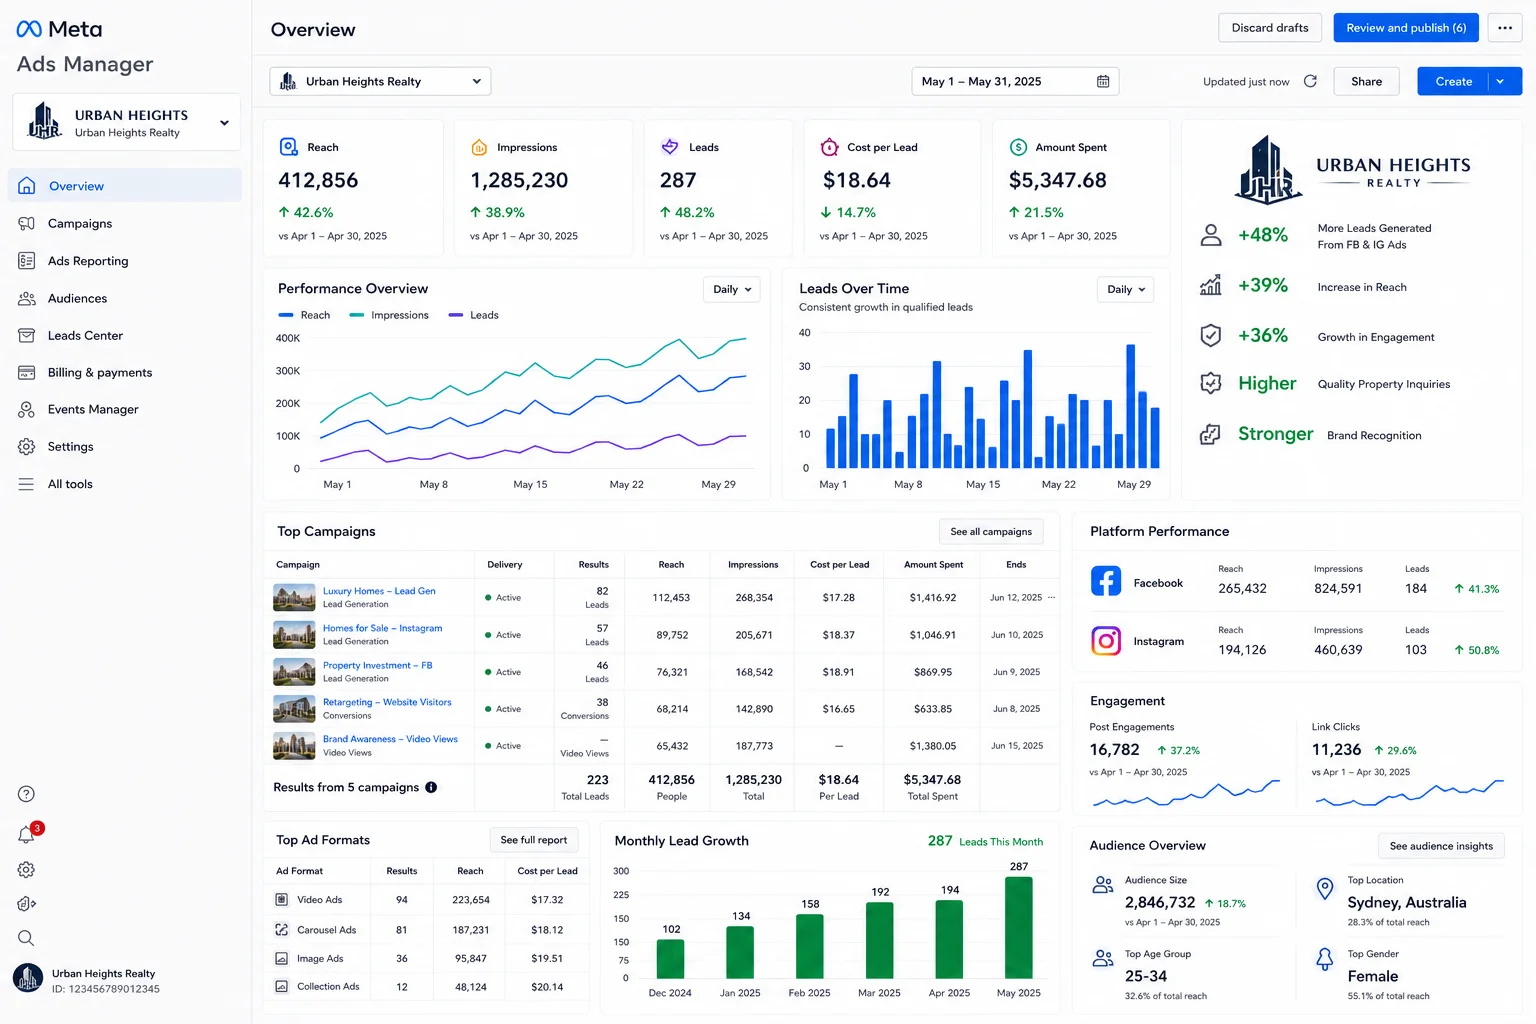The height and width of the screenshot is (1024, 1536).
Task: Click the Top Gender icon
Action: 1325,960
